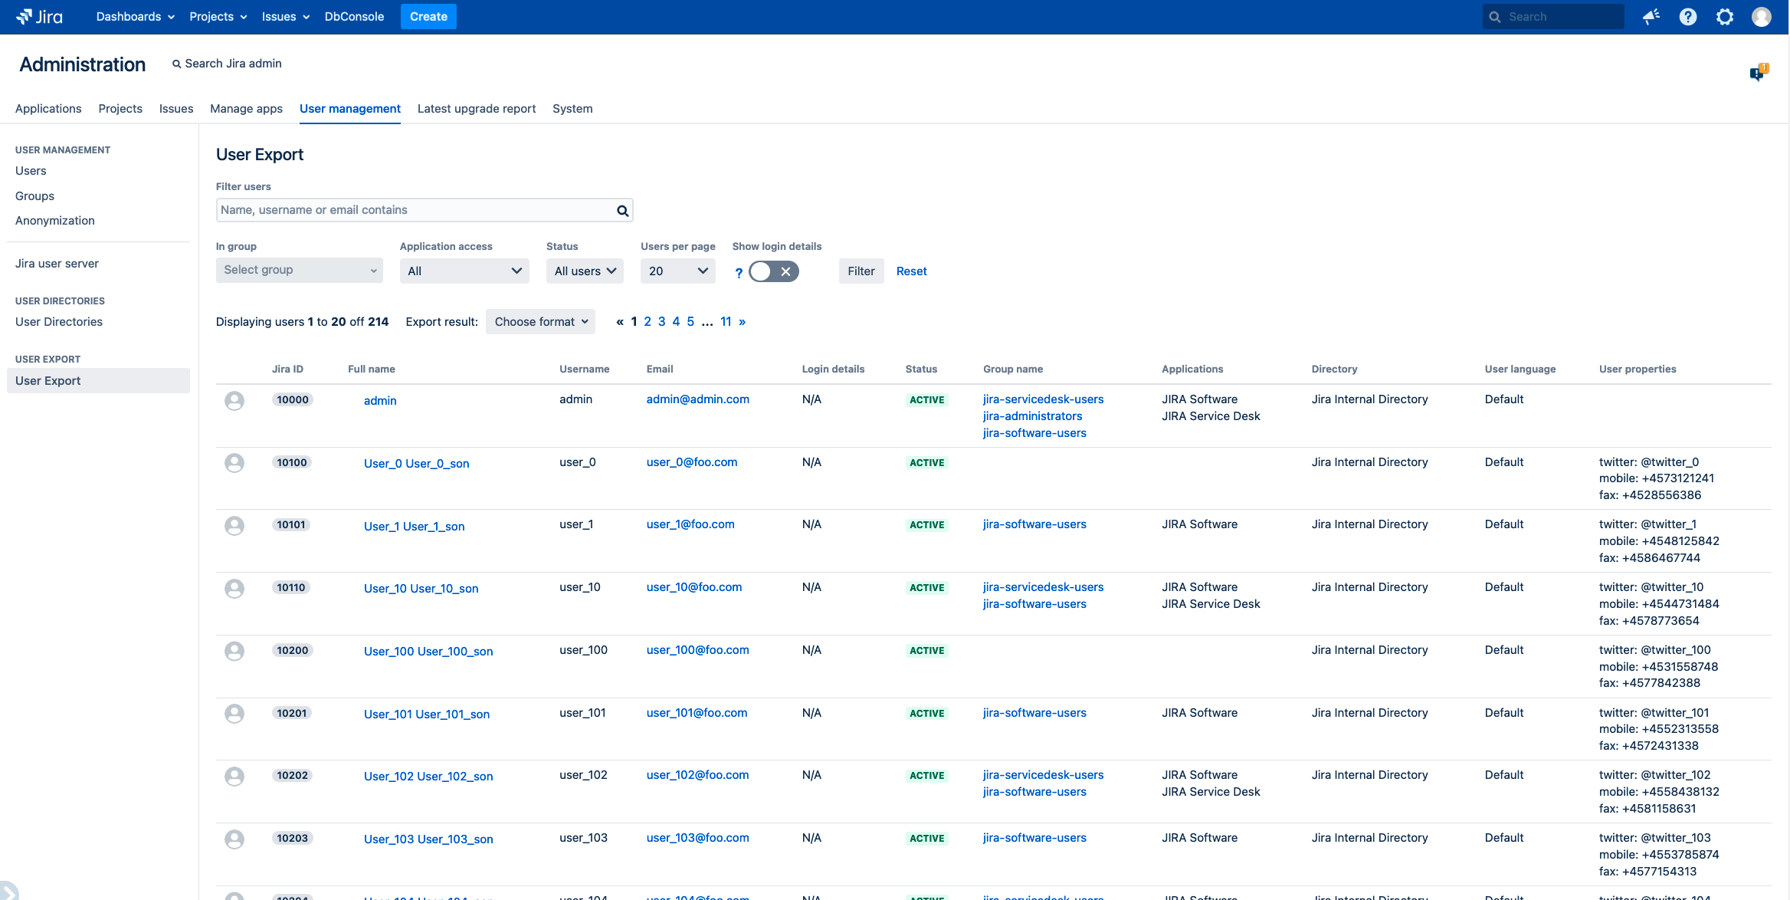Viewport: 1790px width, 900px height.
Task: Open Help using the question mark icon
Action: click(x=1688, y=16)
